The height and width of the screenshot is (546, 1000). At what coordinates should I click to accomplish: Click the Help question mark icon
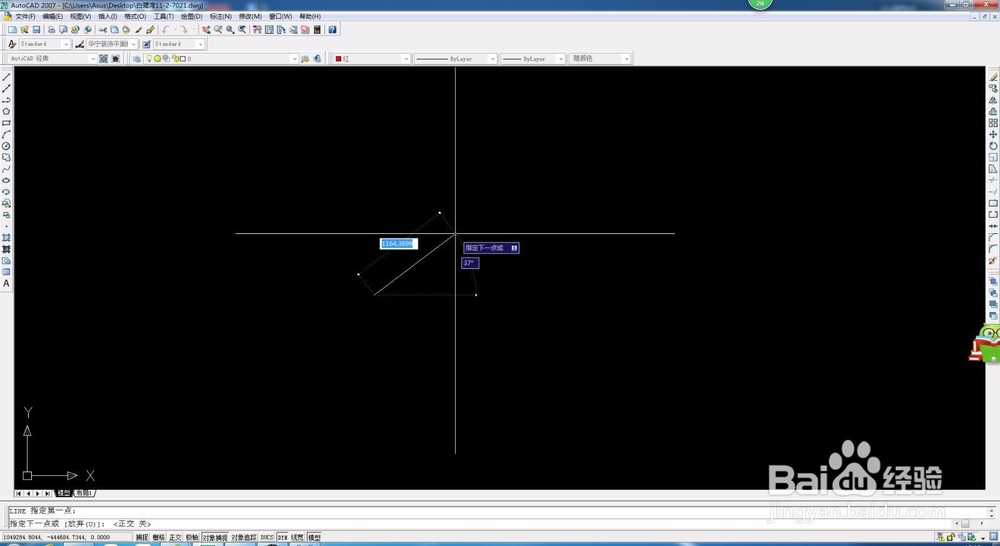(332, 29)
